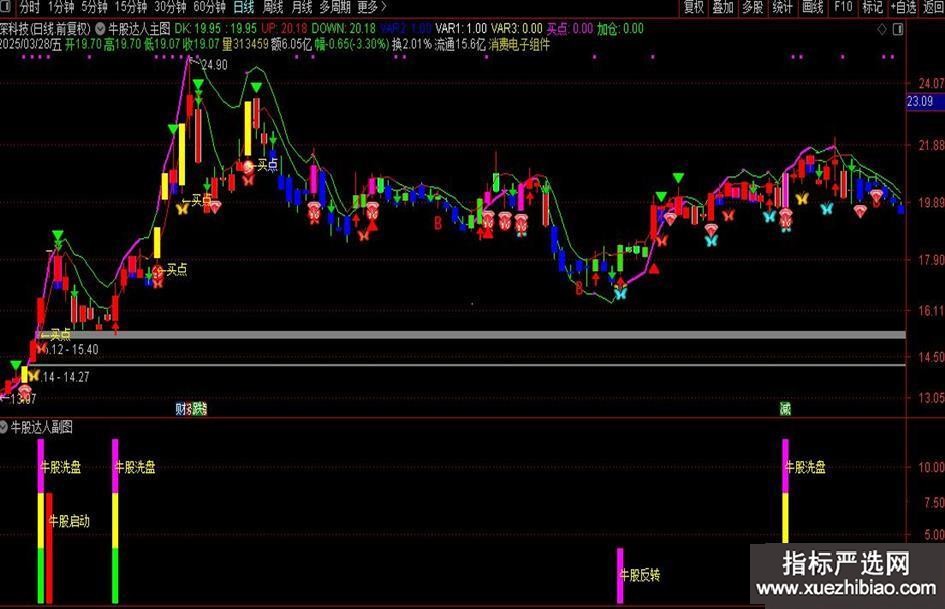945x609 pixels.
Task: Click the 24.90 high price label
Action: [214, 65]
